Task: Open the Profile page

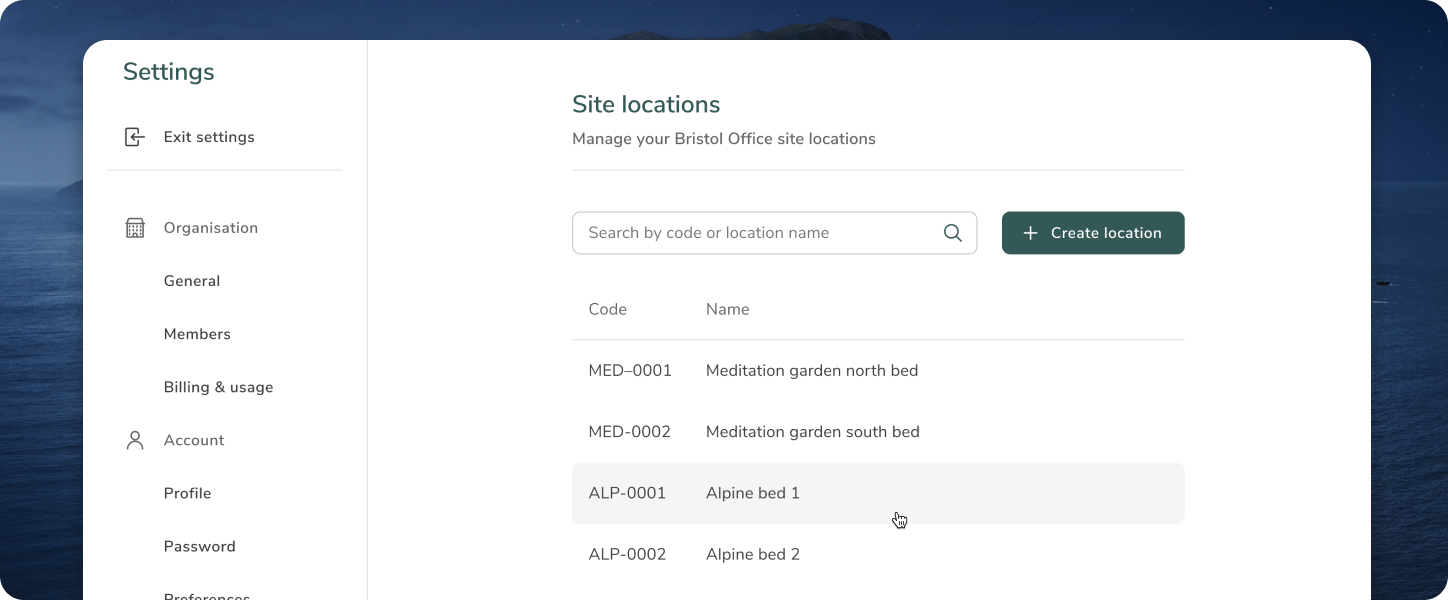Action: tap(187, 493)
